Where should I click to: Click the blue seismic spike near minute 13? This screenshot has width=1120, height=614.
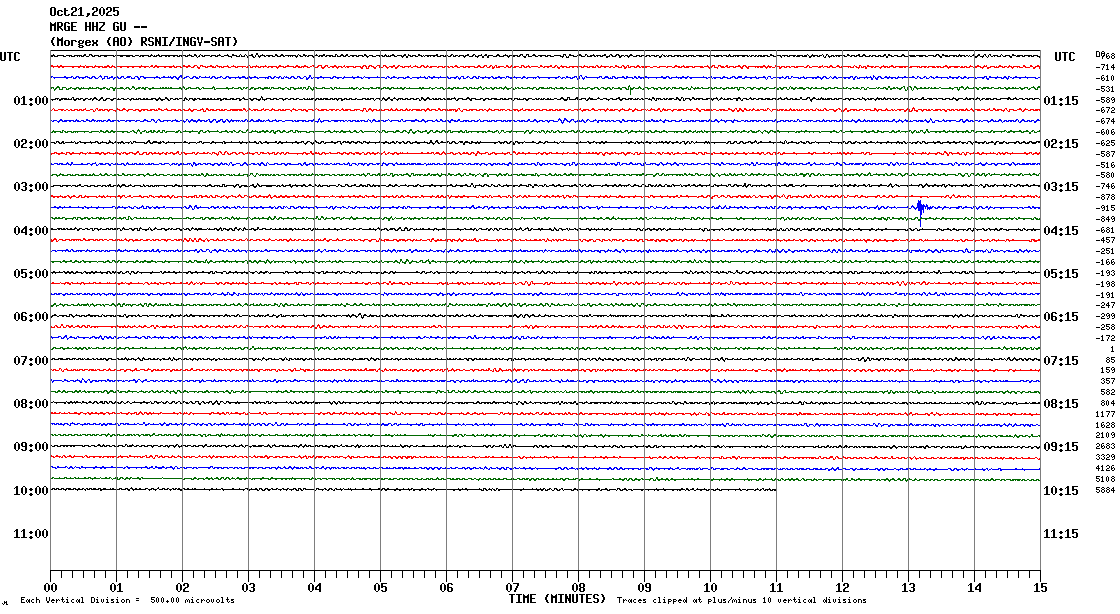coord(920,208)
